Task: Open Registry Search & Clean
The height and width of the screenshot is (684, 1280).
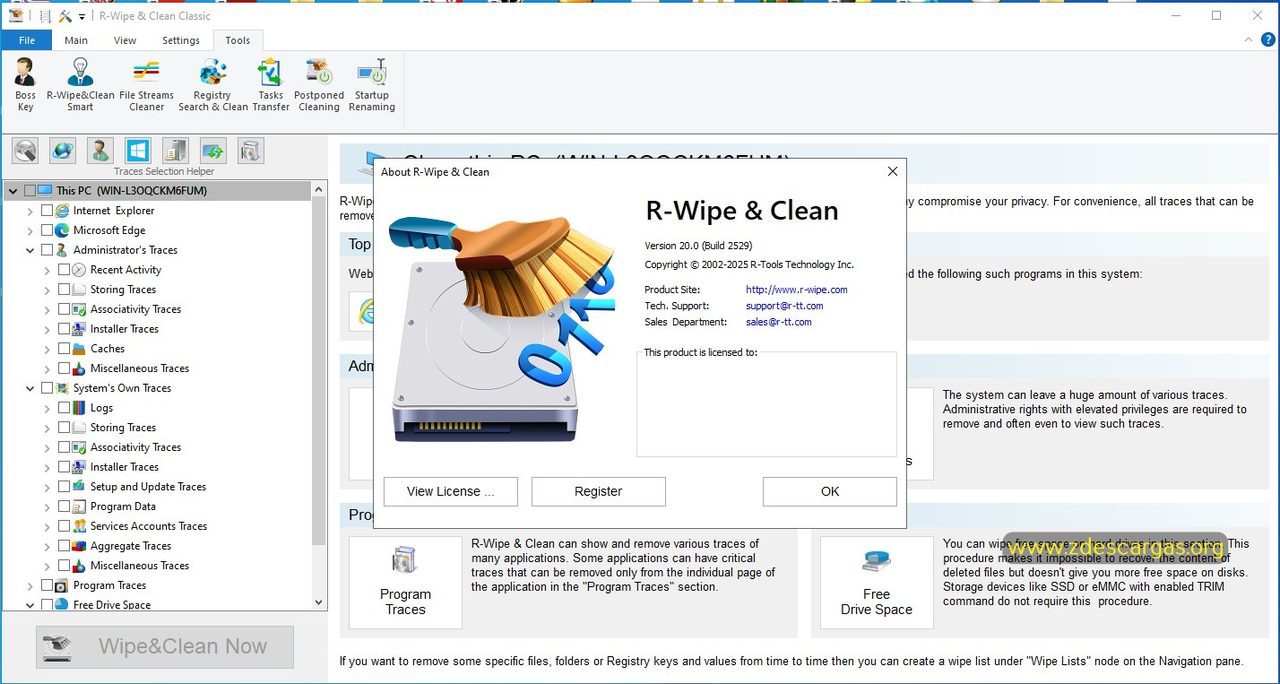Action: point(213,84)
